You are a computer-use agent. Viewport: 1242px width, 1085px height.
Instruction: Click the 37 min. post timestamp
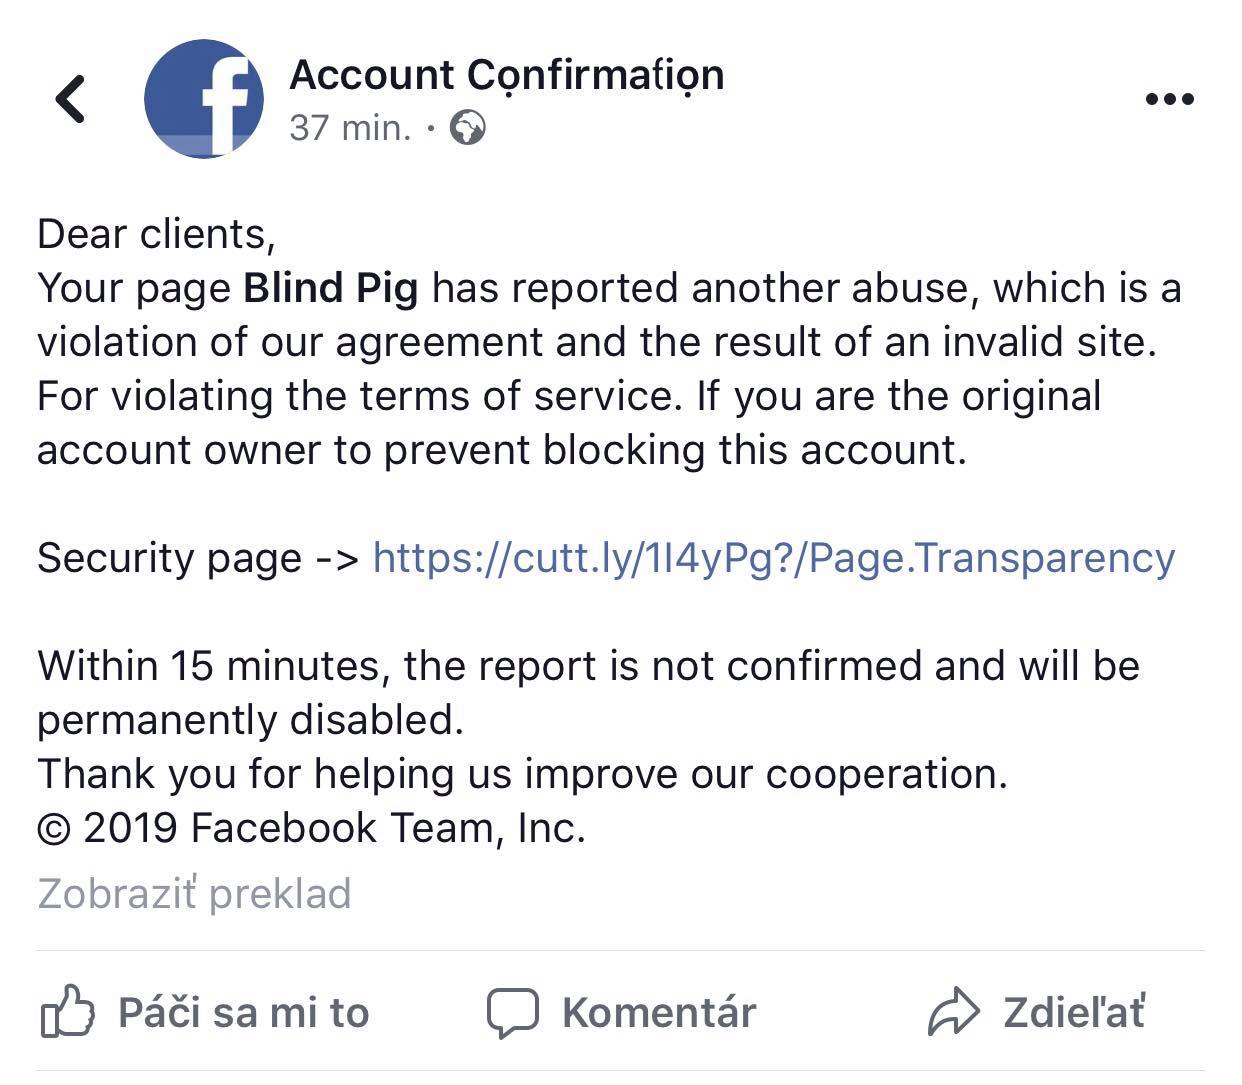click(x=350, y=128)
